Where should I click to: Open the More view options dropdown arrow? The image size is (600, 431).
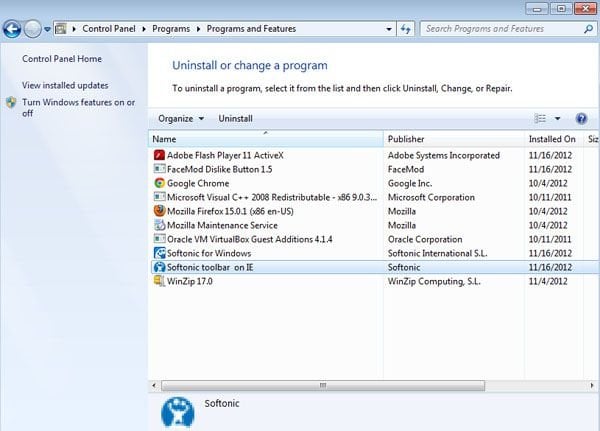(558, 119)
